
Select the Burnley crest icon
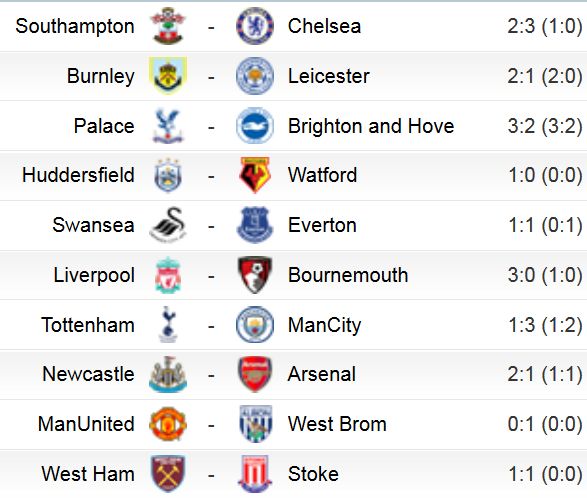[x=168, y=76]
